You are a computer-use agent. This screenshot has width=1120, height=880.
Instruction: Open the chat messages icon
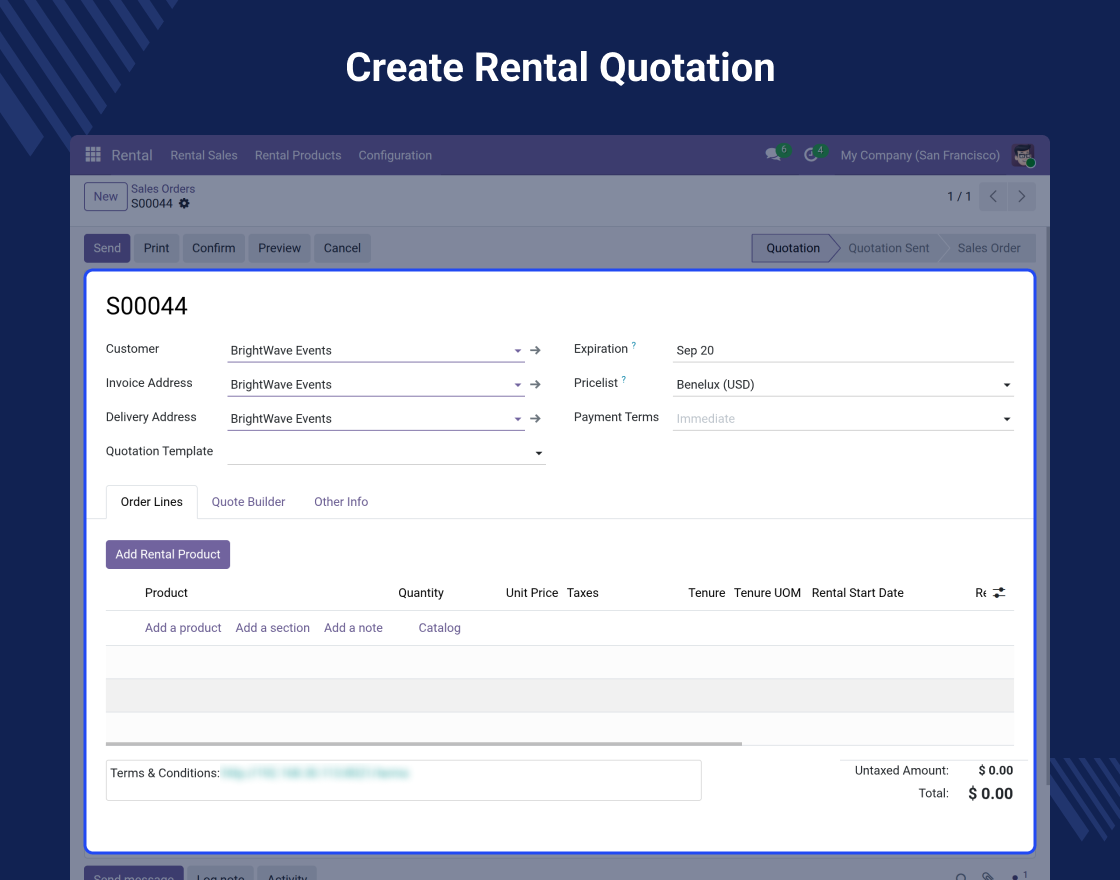pyautogui.click(x=772, y=154)
